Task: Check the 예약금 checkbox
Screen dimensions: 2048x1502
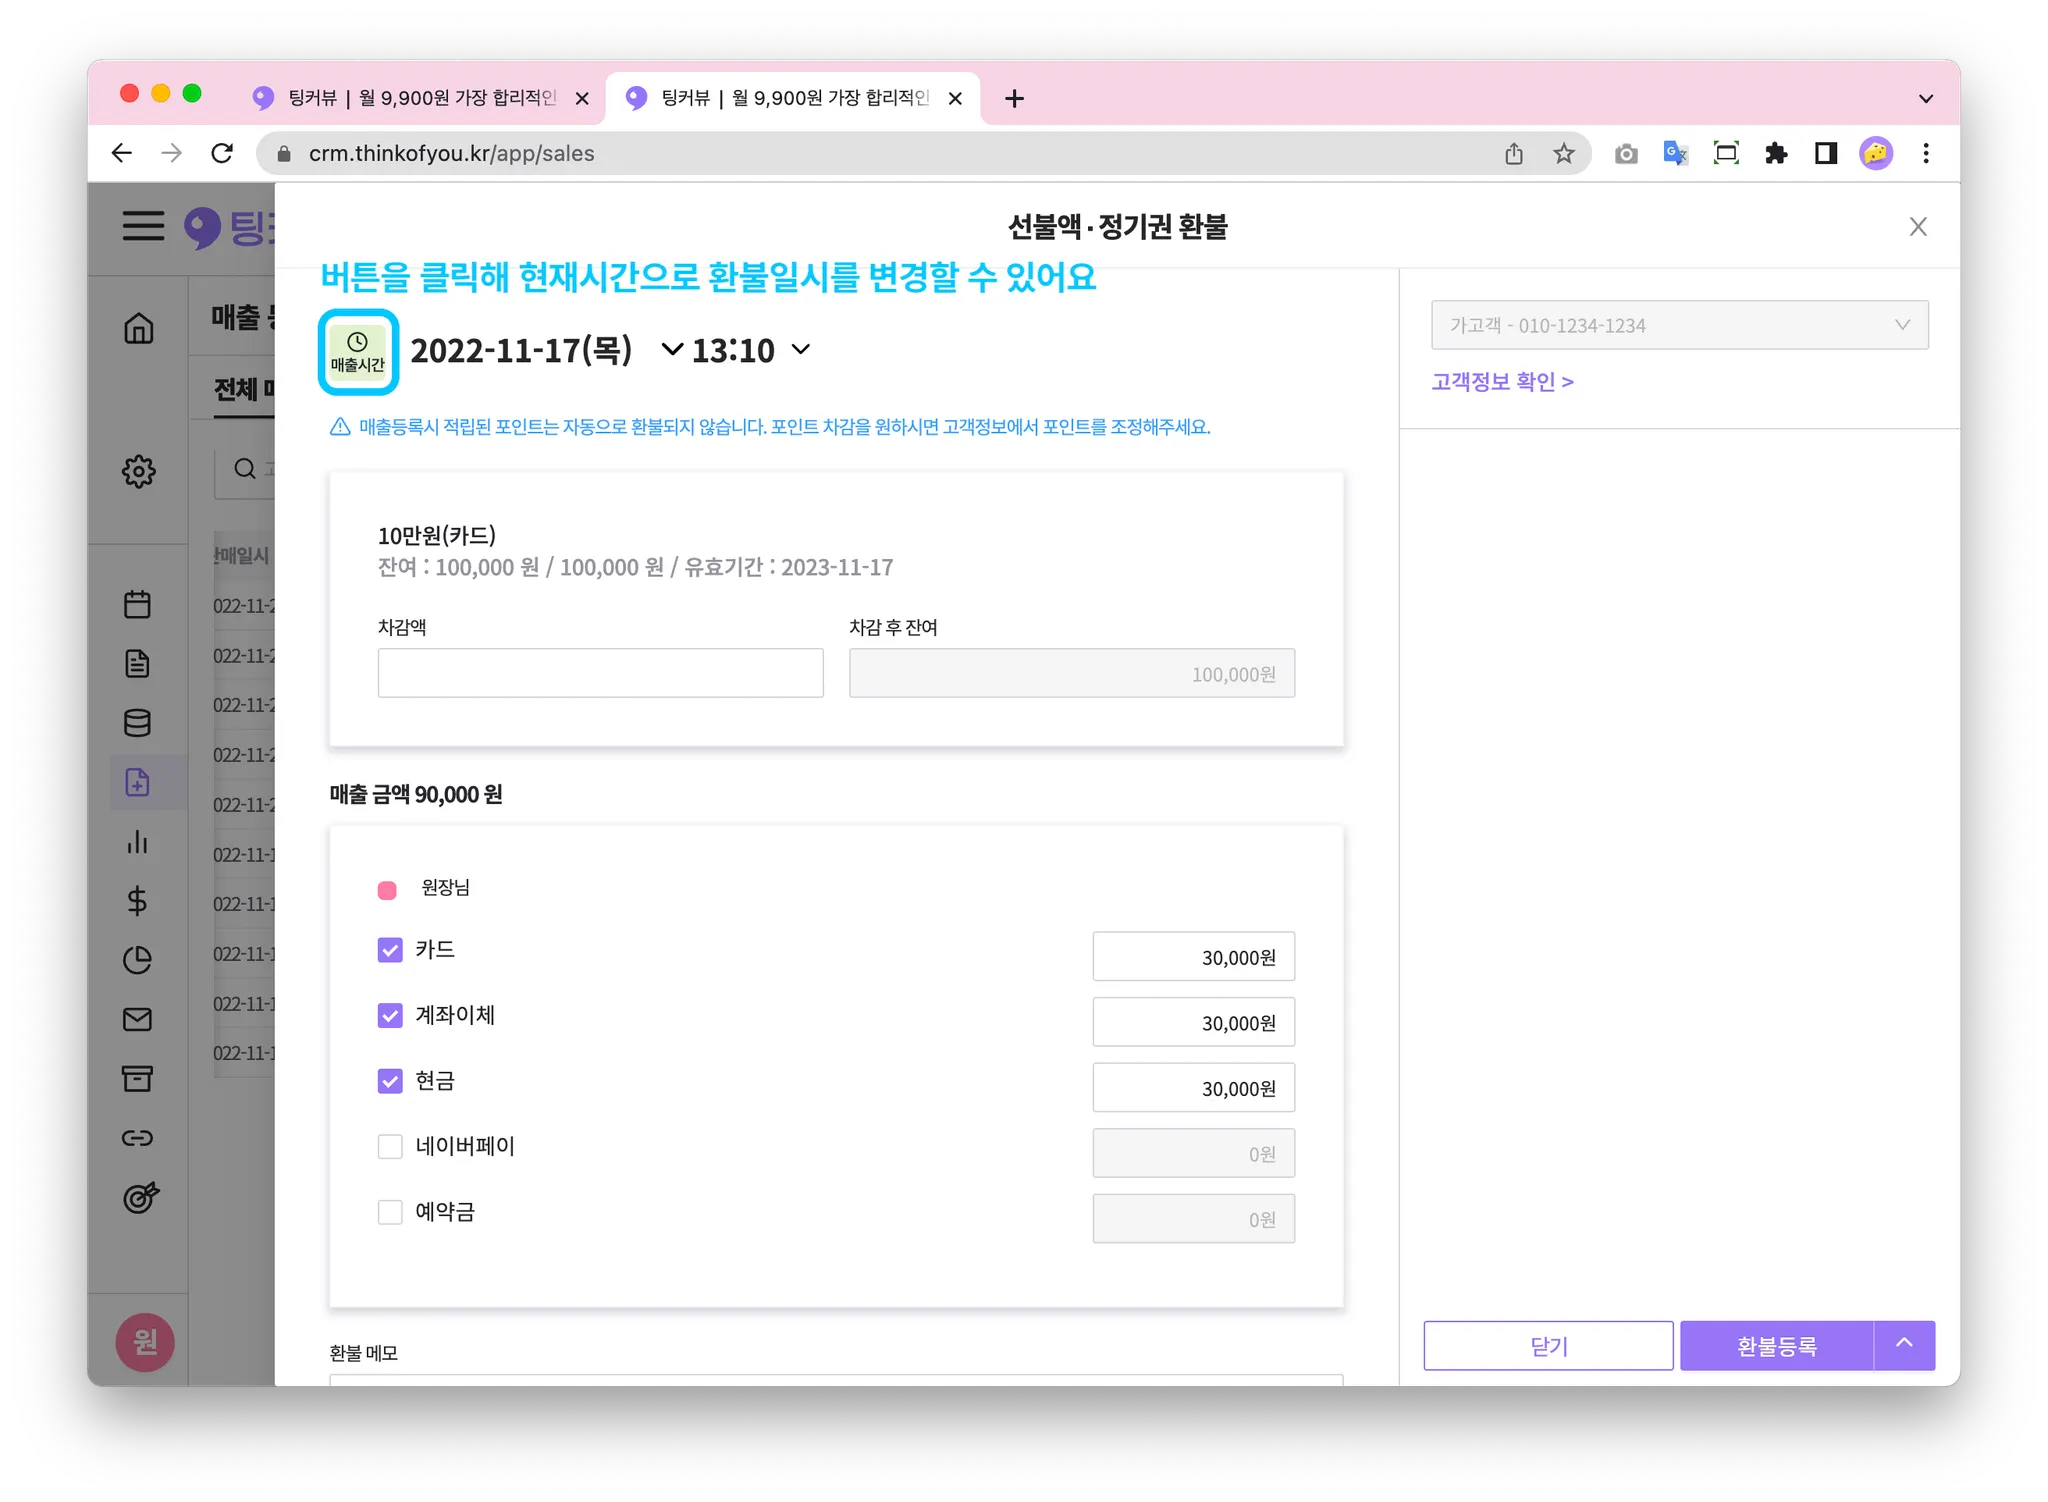Action: coord(390,1212)
